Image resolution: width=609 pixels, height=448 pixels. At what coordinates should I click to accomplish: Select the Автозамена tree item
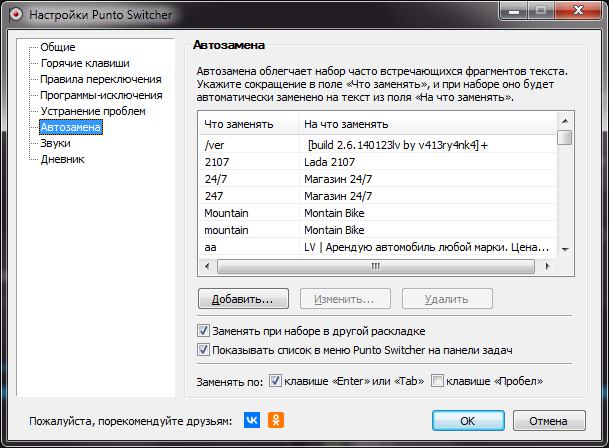pyautogui.click(x=71, y=127)
